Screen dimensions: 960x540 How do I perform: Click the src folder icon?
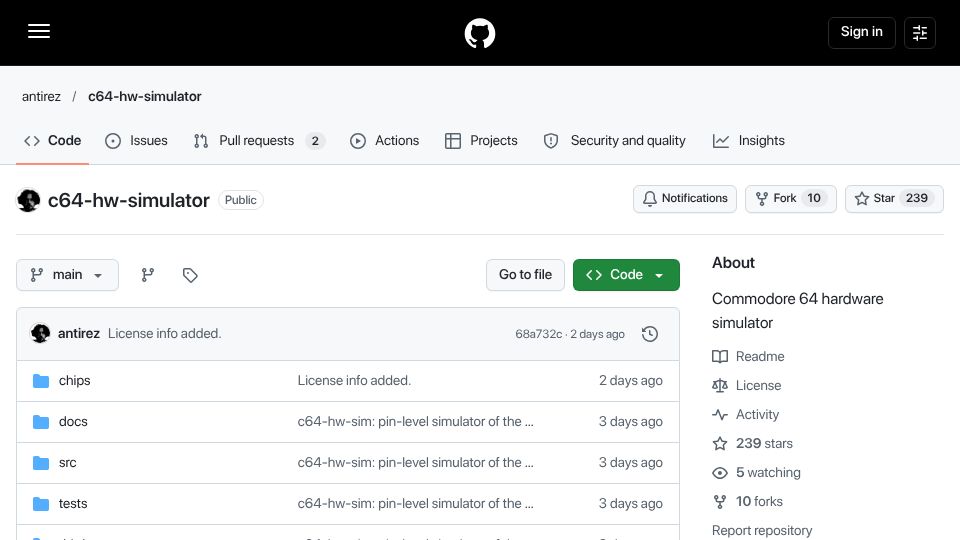(41, 463)
